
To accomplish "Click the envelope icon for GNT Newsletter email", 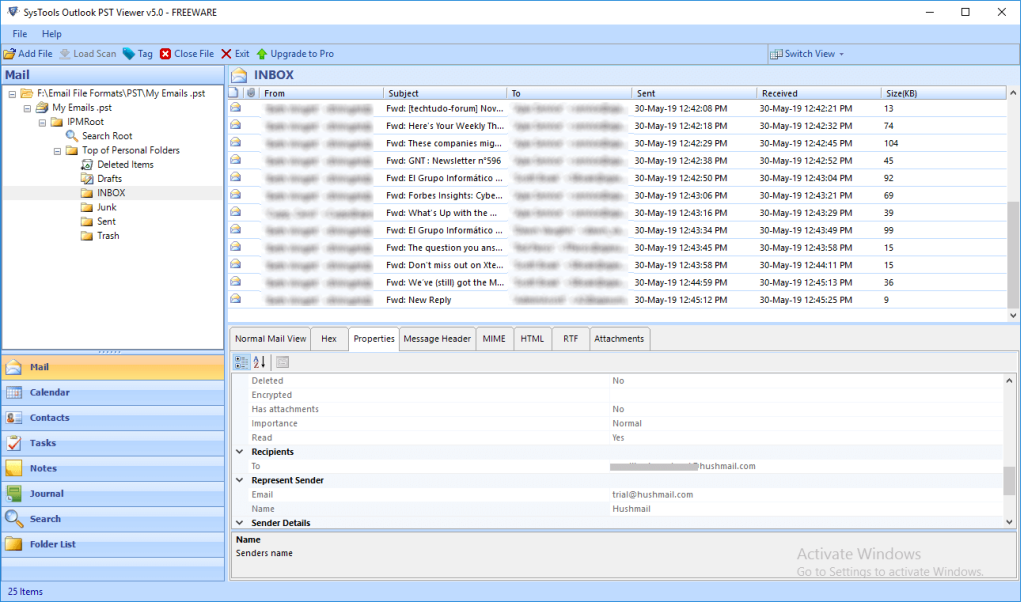I will 236,160.
